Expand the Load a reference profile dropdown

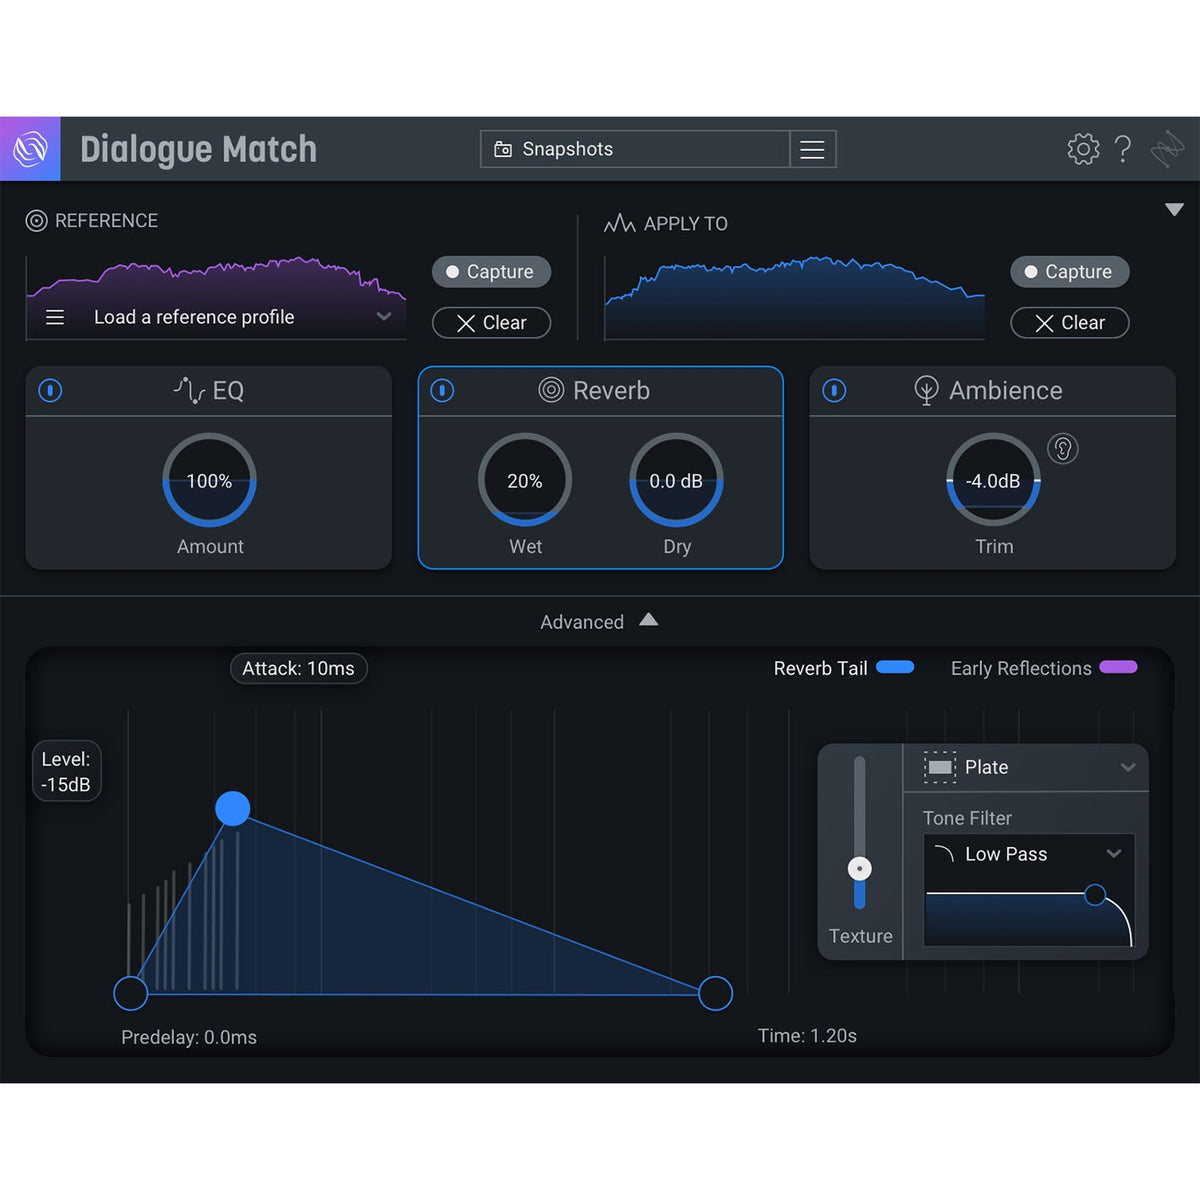coord(384,317)
